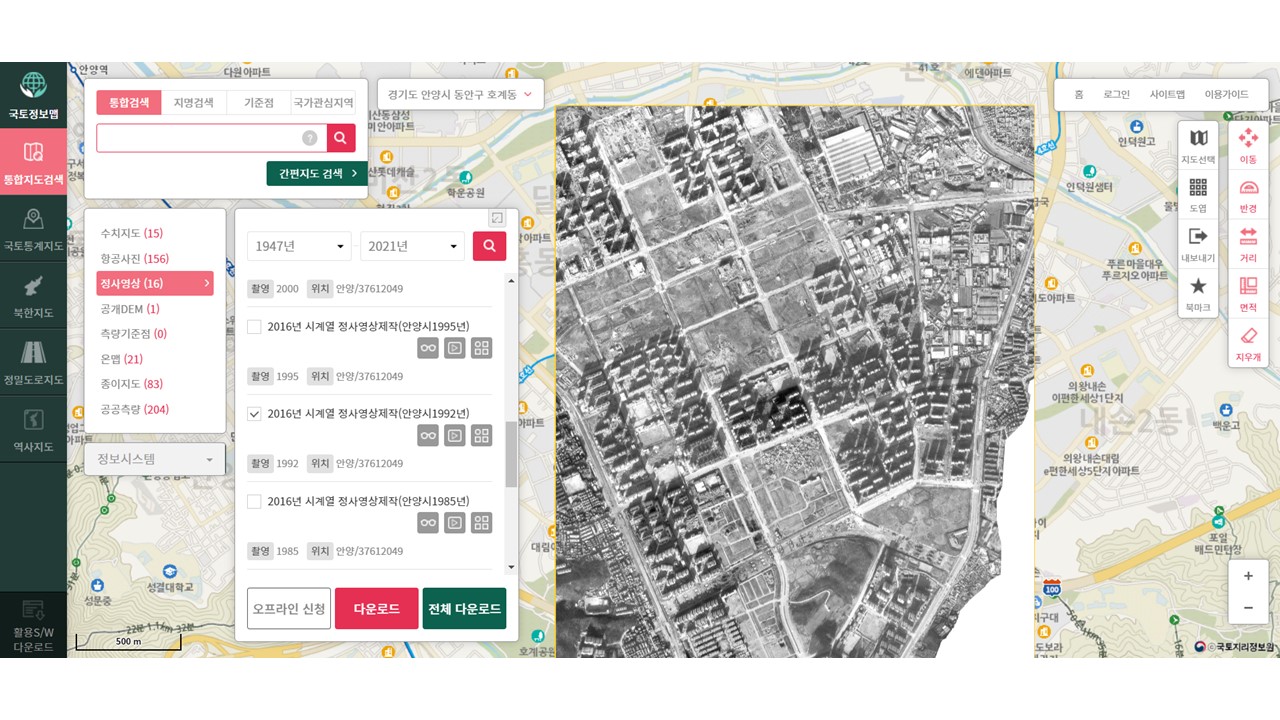The width and height of the screenshot is (1280, 720).
Task: Open 정밀도로지도 from the sidebar
Action: point(33,363)
